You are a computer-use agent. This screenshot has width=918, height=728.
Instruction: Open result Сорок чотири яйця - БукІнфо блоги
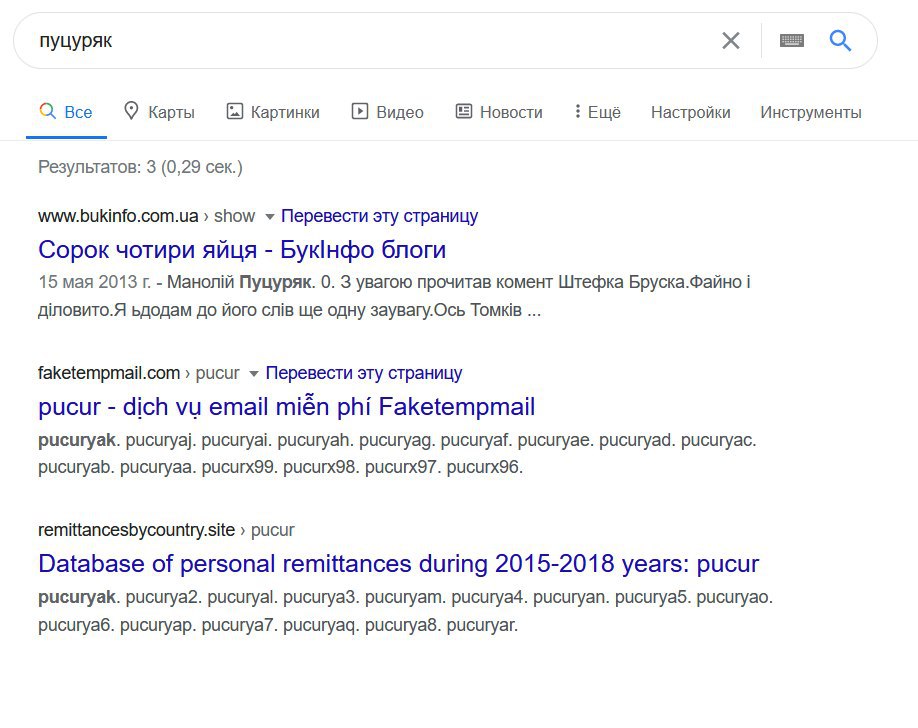point(242,249)
